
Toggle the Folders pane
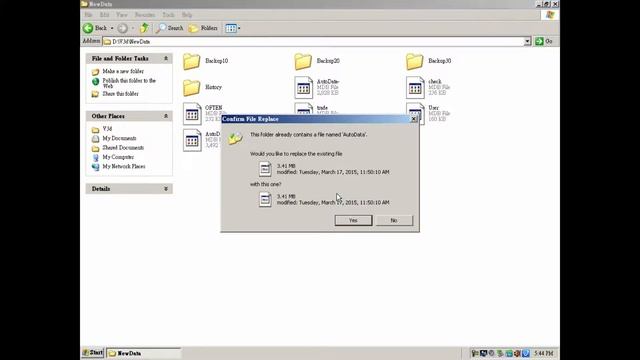(203, 28)
